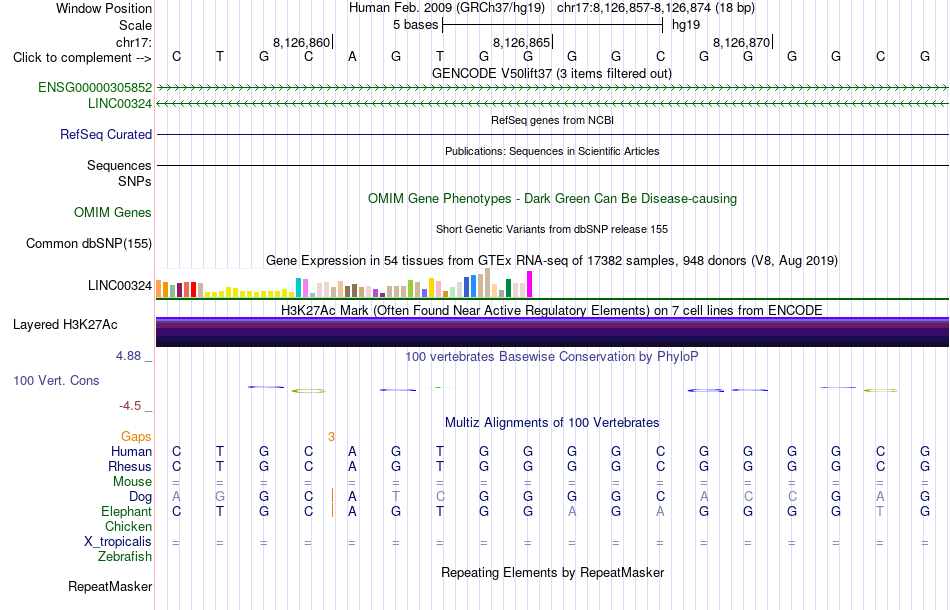Click the chr17: base position label
The height and width of the screenshot is (610, 950).
pos(134,42)
